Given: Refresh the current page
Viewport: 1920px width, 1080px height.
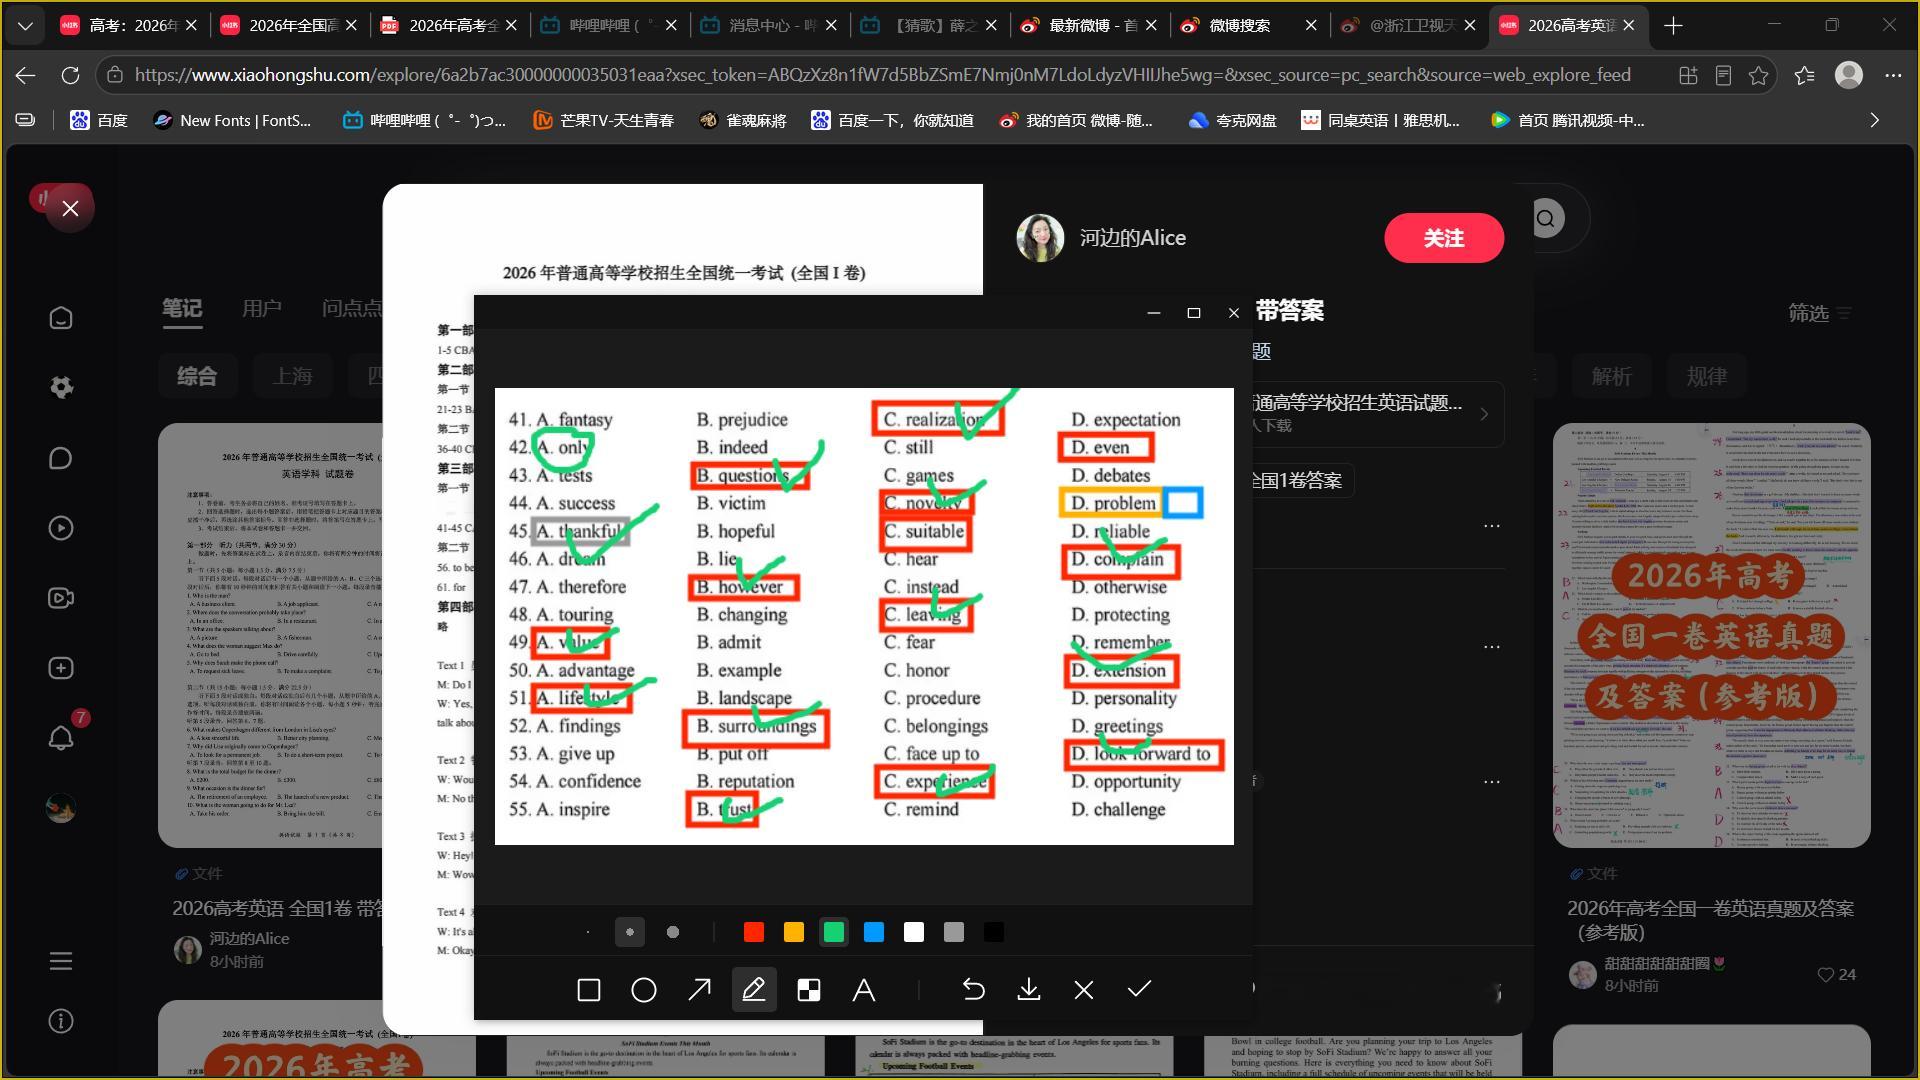Looking at the screenshot, I should pos(70,75).
